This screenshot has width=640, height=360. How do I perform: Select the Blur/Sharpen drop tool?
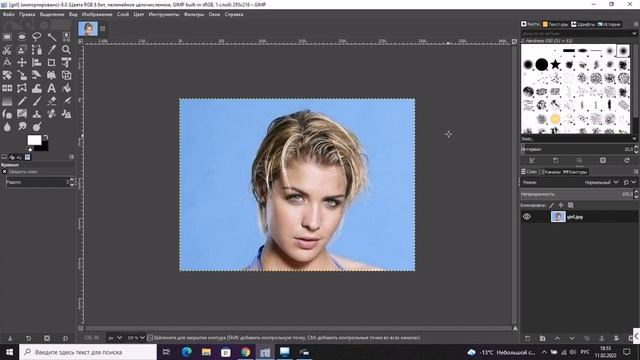[7, 127]
